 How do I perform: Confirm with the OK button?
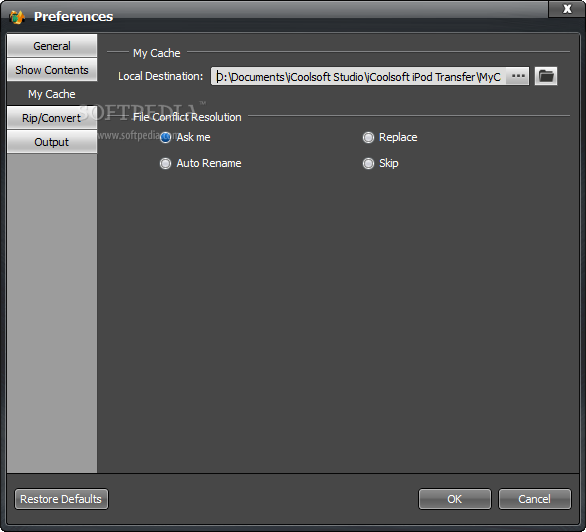click(x=455, y=499)
